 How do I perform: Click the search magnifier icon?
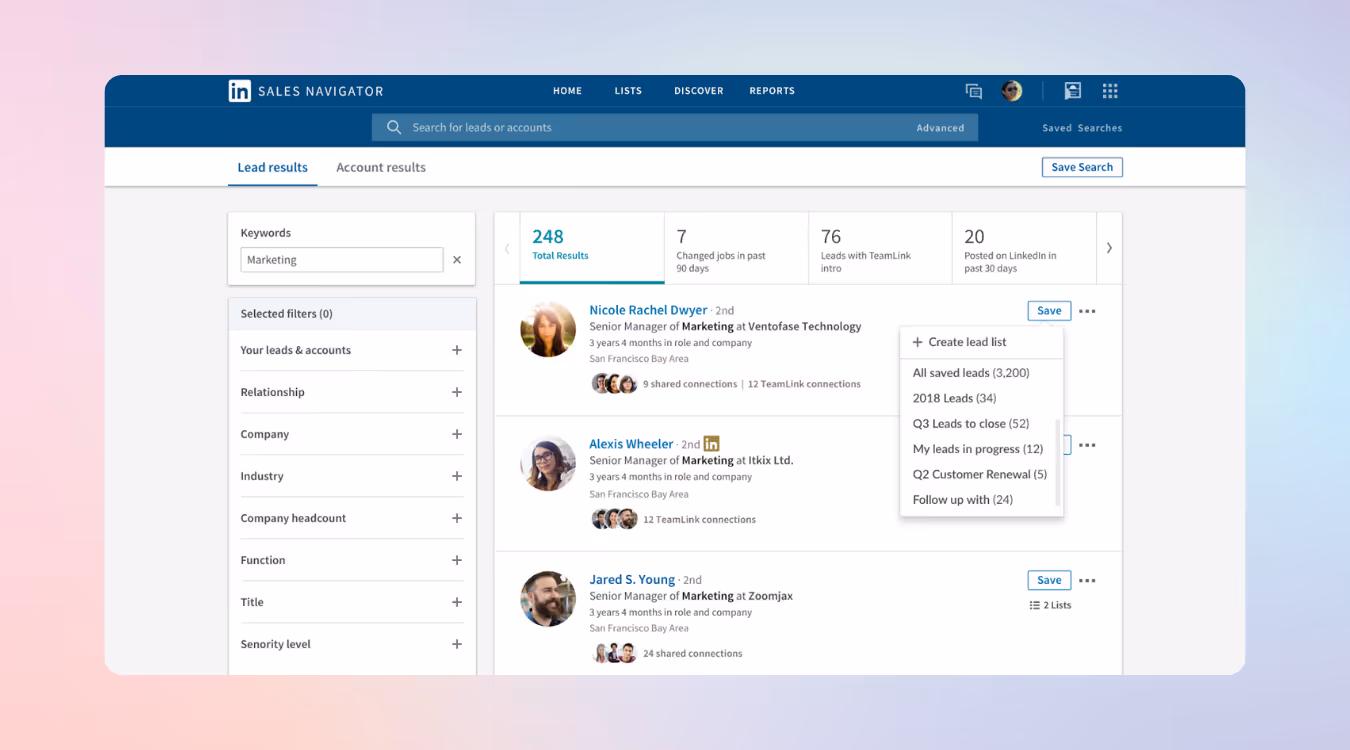[x=394, y=127]
